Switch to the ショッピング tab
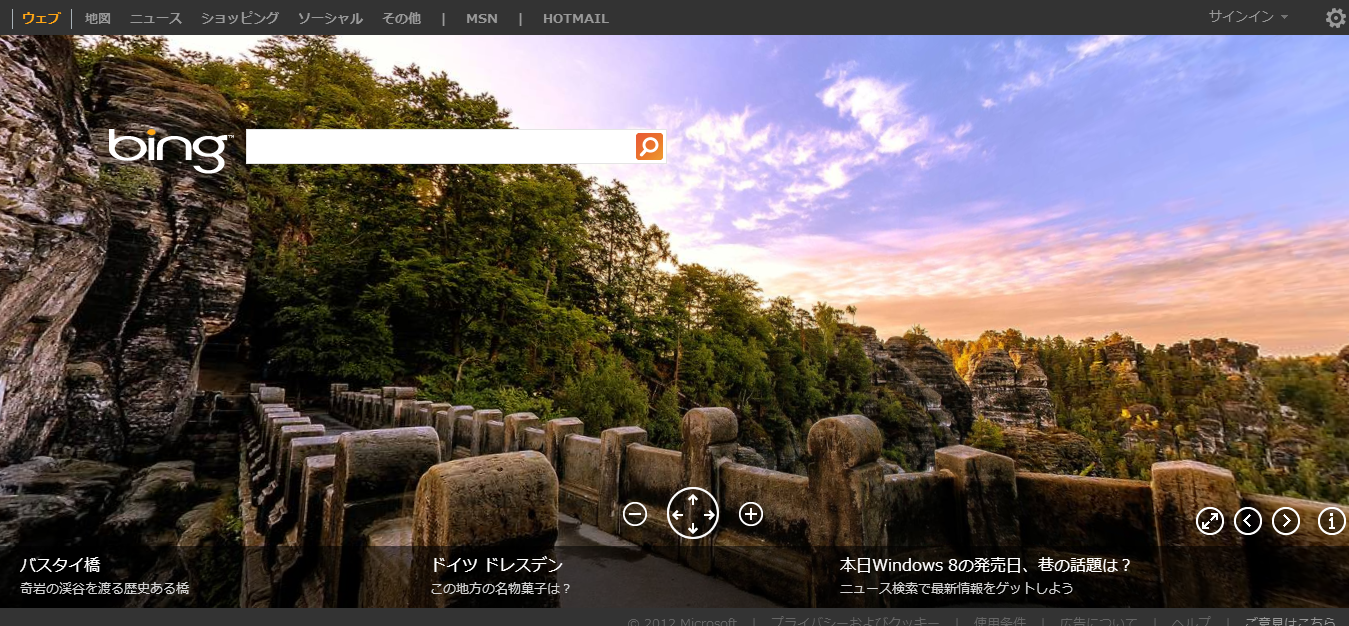 click(x=240, y=18)
